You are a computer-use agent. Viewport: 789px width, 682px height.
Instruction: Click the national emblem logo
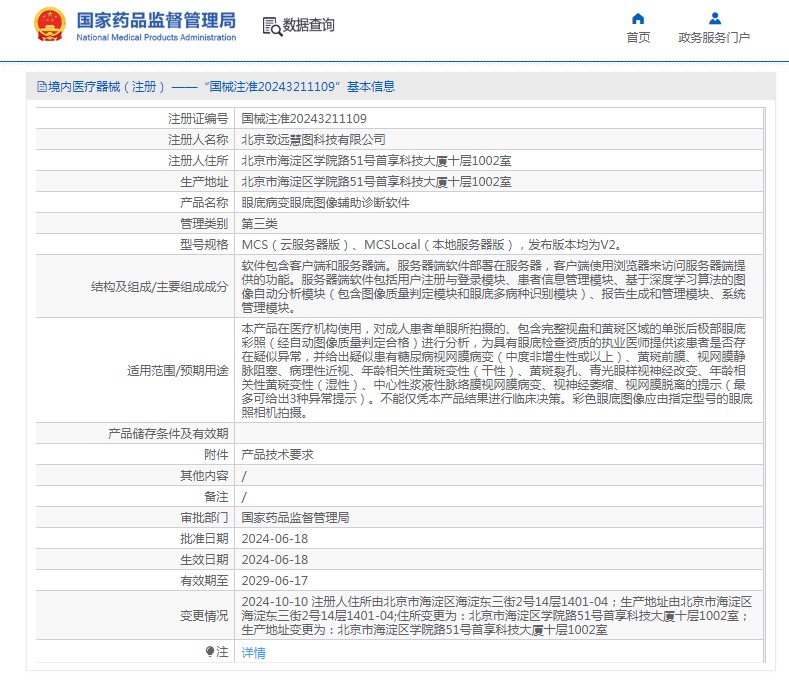coord(50,25)
